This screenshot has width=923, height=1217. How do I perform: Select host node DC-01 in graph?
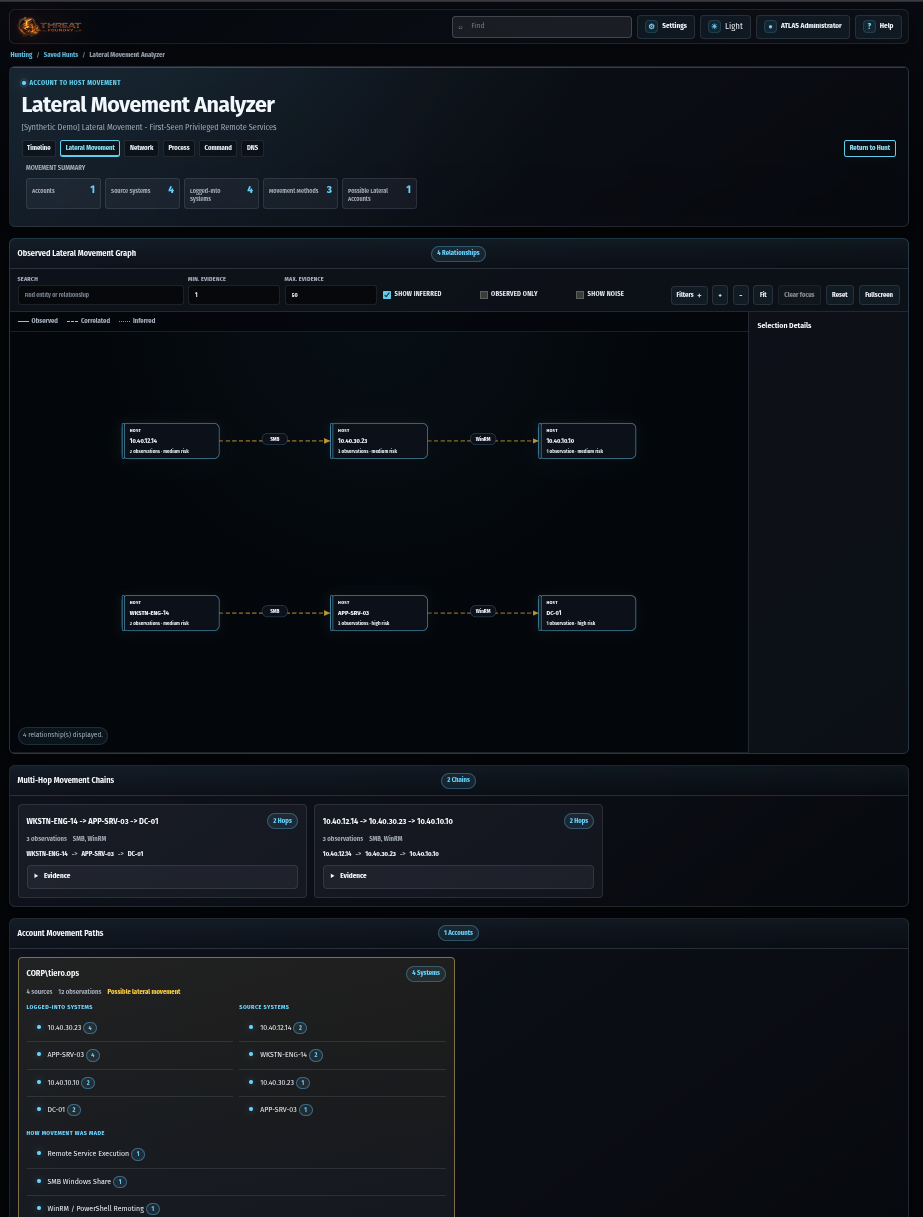pyautogui.click(x=587, y=613)
